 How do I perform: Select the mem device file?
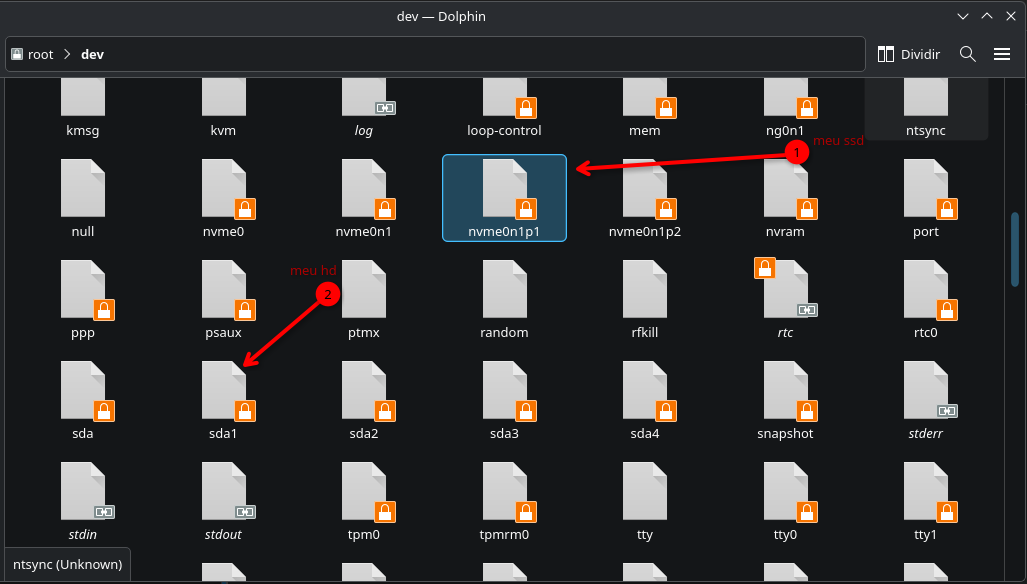[644, 108]
